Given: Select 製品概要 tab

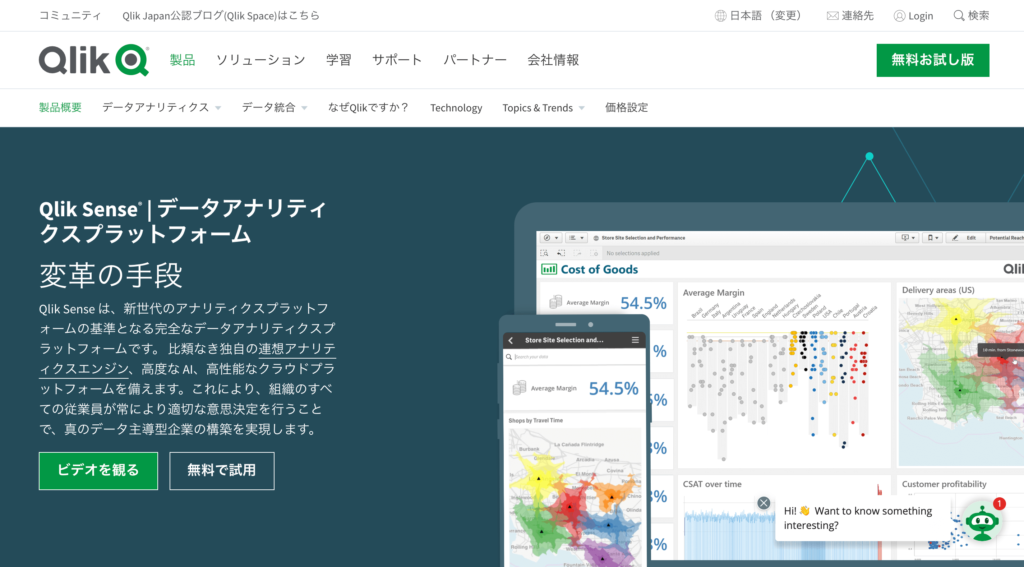Looking at the screenshot, I should (60, 108).
